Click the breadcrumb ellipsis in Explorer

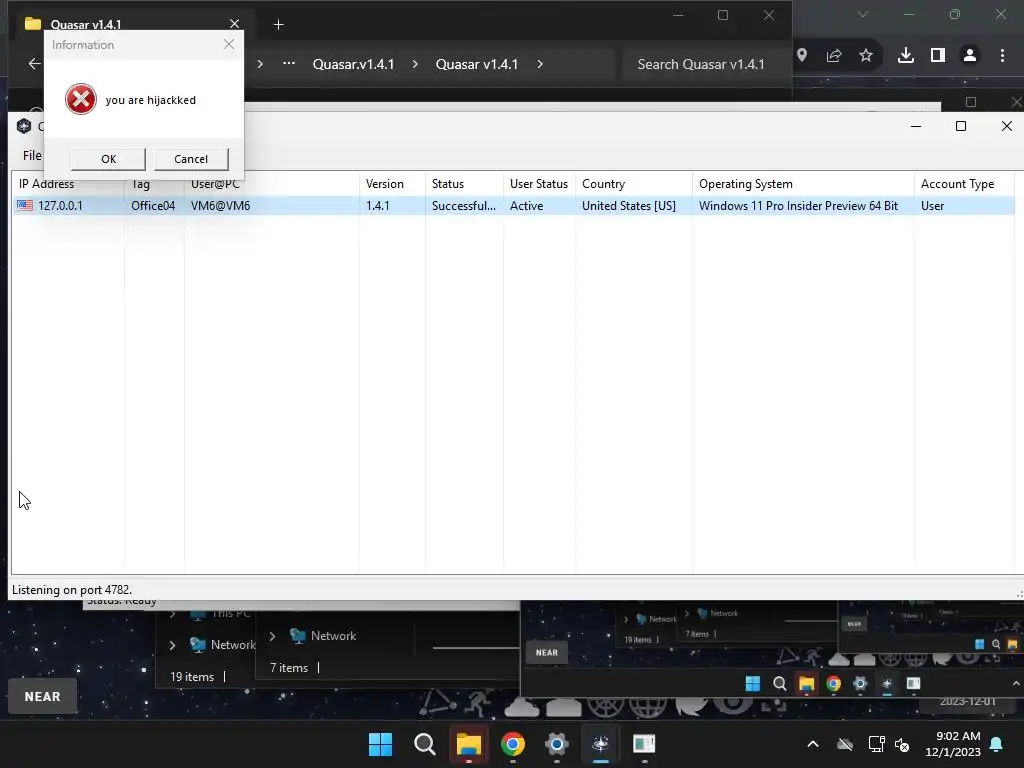point(289,63)
